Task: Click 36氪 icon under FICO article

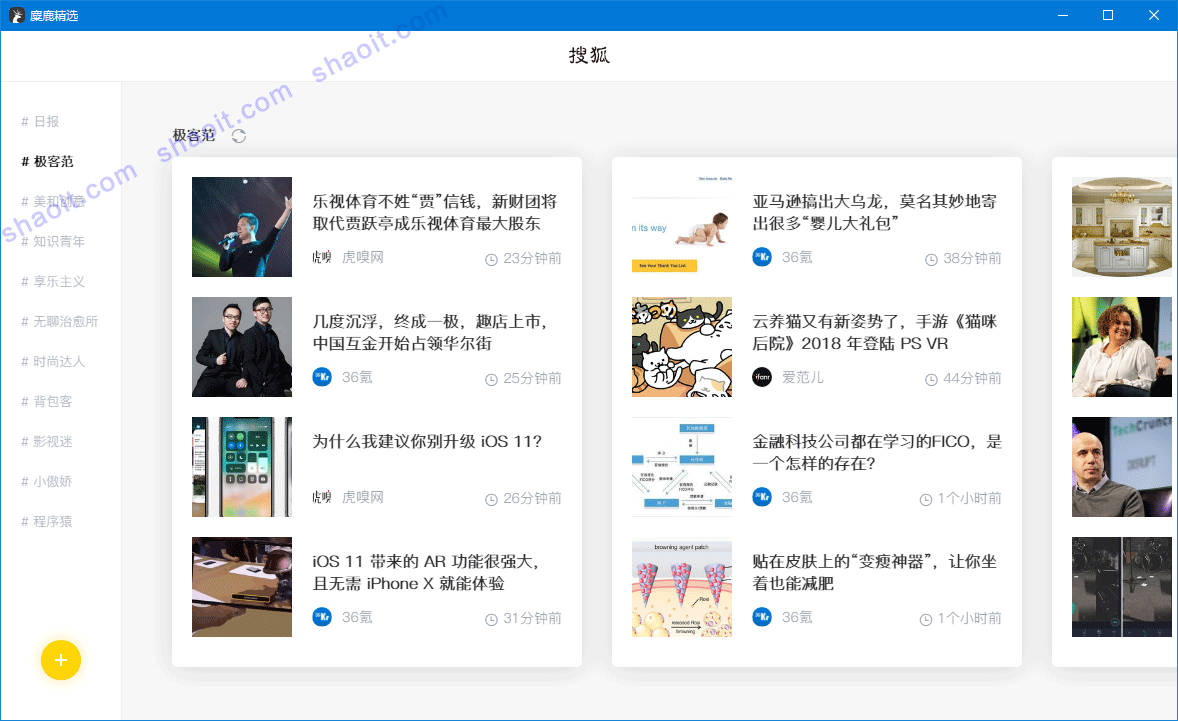Action: 762,496
